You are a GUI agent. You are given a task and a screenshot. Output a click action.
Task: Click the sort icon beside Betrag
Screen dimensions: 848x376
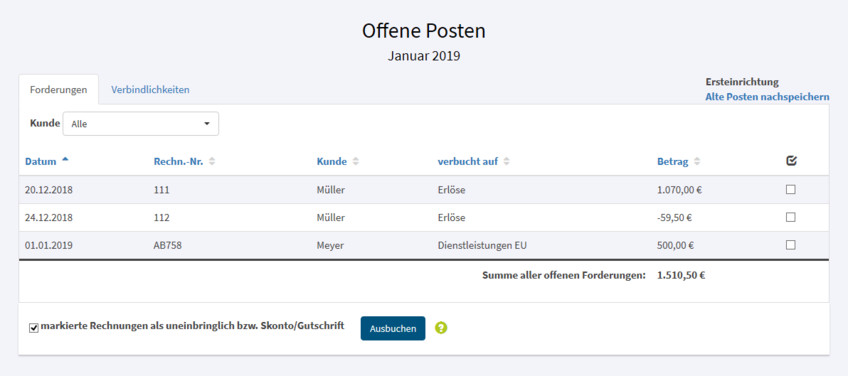697,161
